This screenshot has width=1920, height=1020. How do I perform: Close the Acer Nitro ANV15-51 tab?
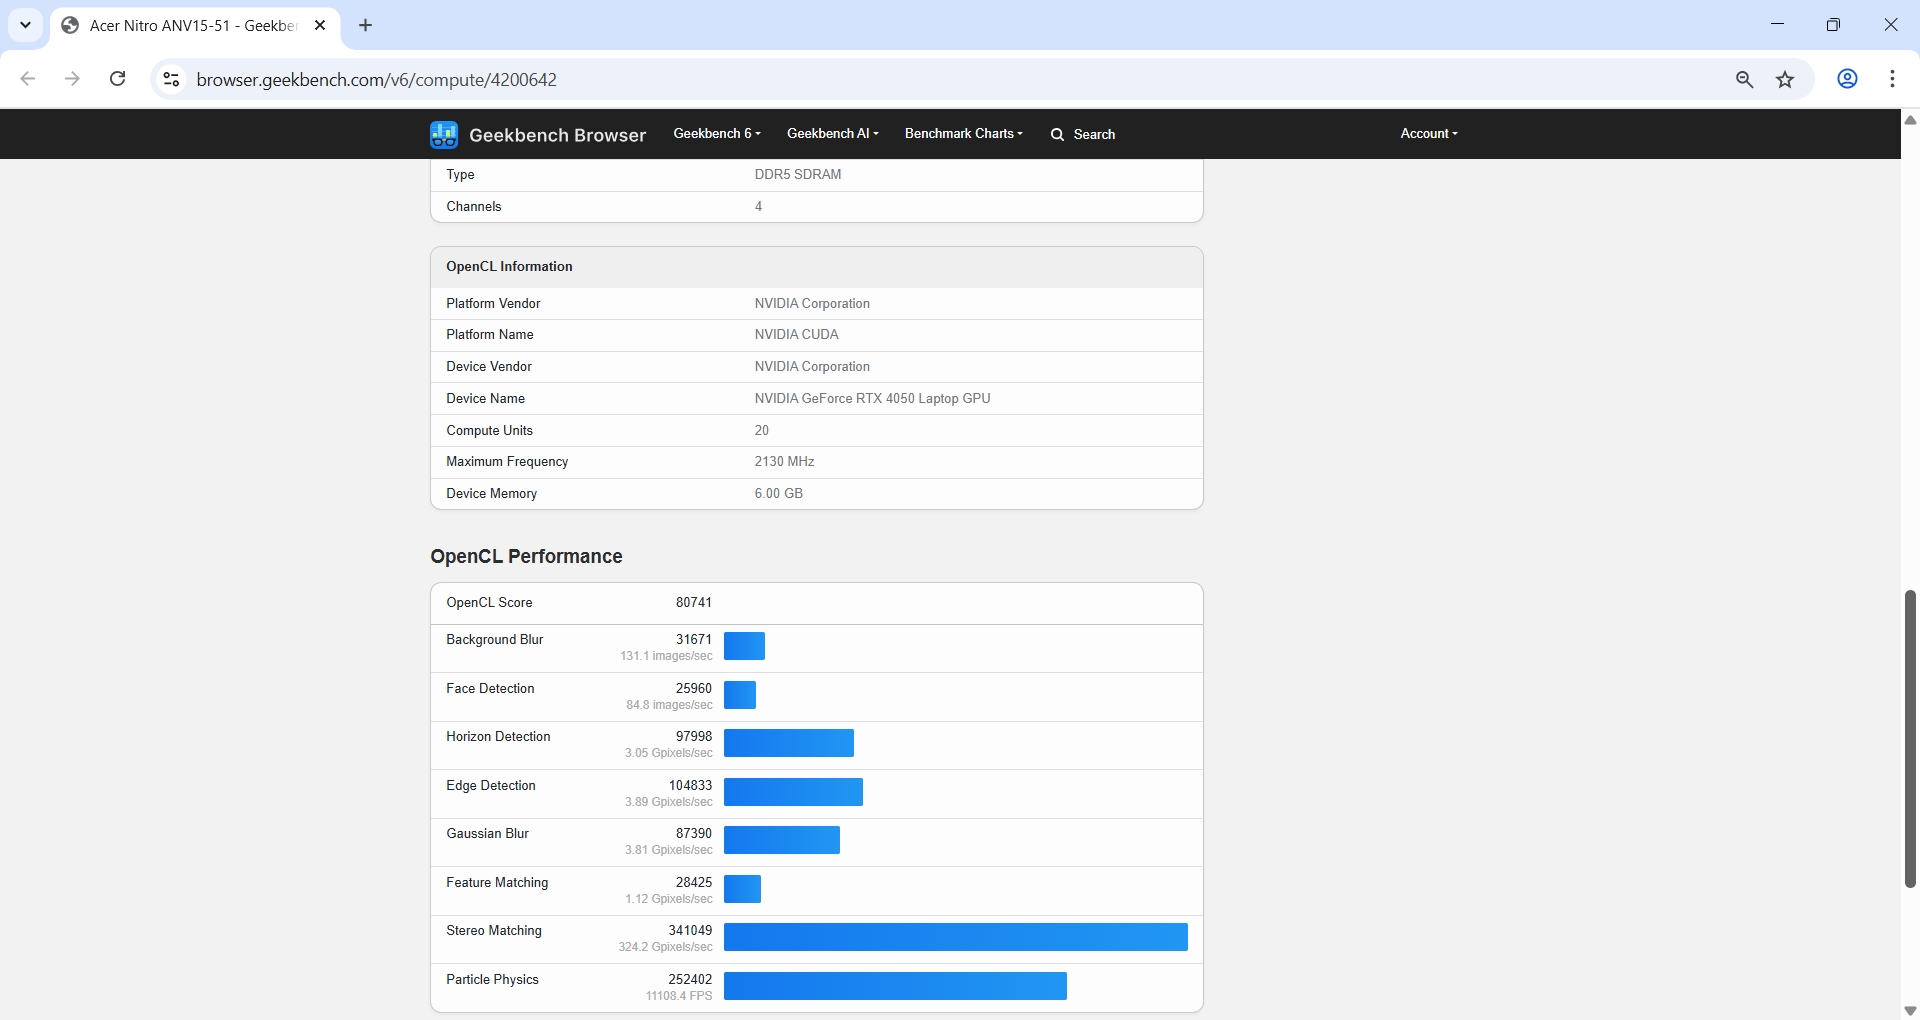pyautogui.click(x=320, y=26)
